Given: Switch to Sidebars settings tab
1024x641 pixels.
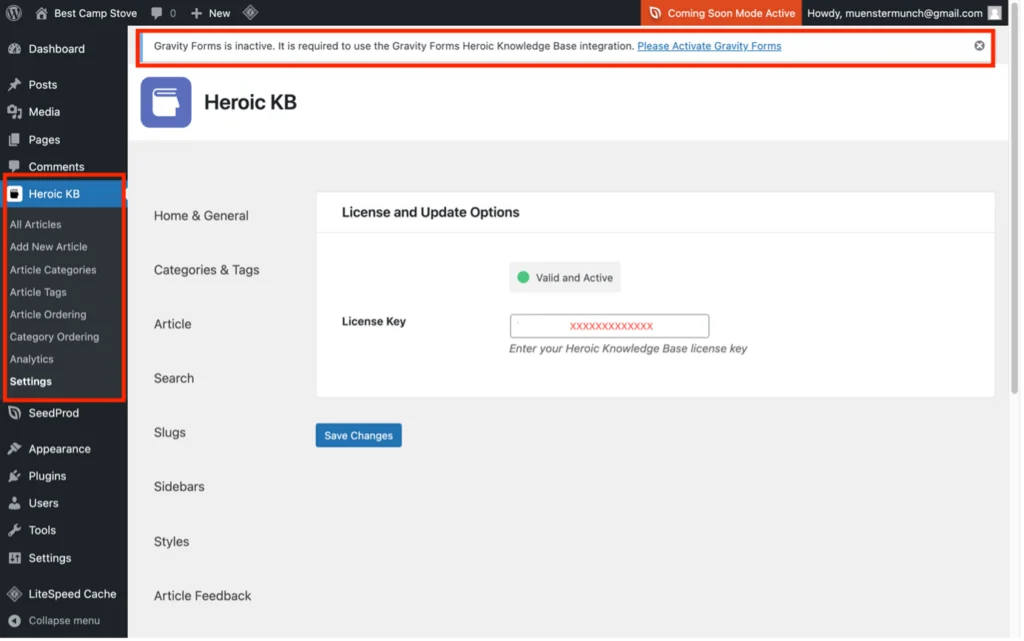Looking at the screenshot, I should point(179,487).
